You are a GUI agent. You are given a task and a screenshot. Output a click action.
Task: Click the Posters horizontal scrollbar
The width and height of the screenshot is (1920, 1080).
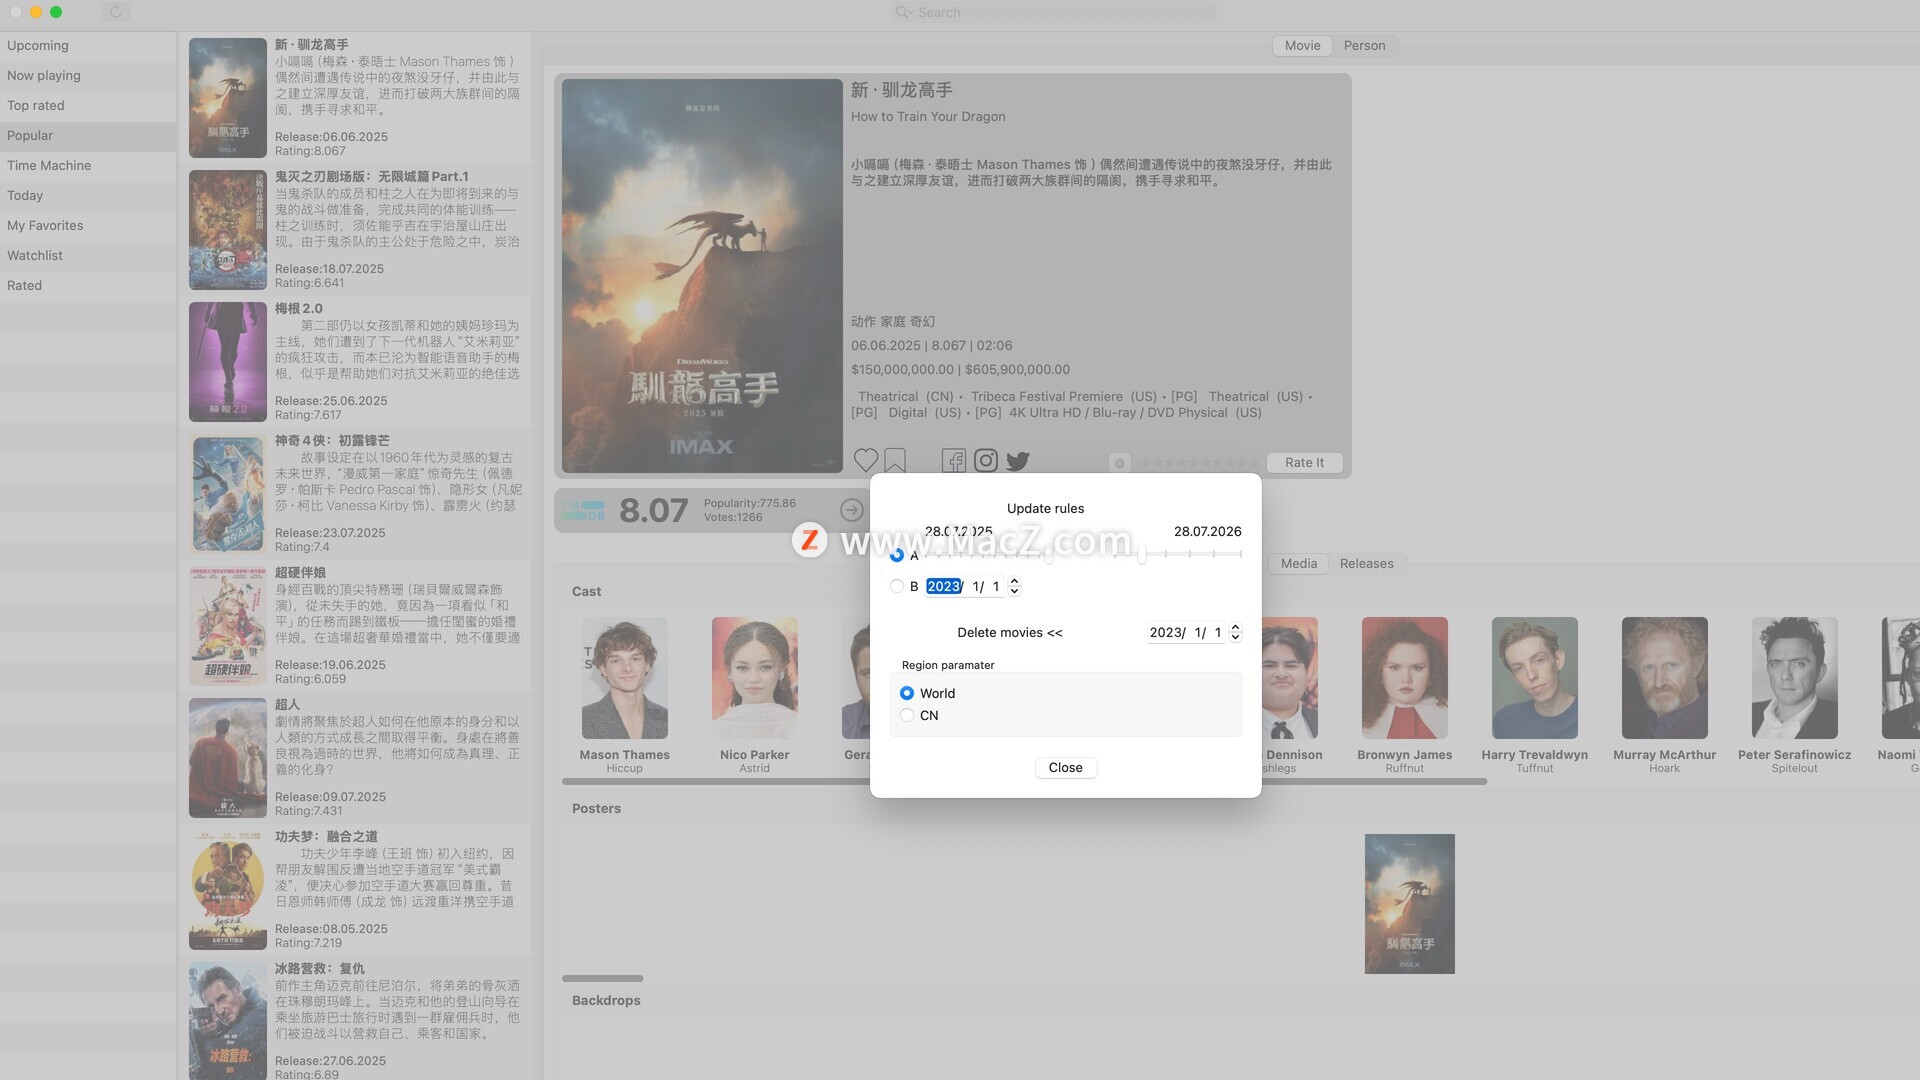pyautogui.click(x=603, y=978)
